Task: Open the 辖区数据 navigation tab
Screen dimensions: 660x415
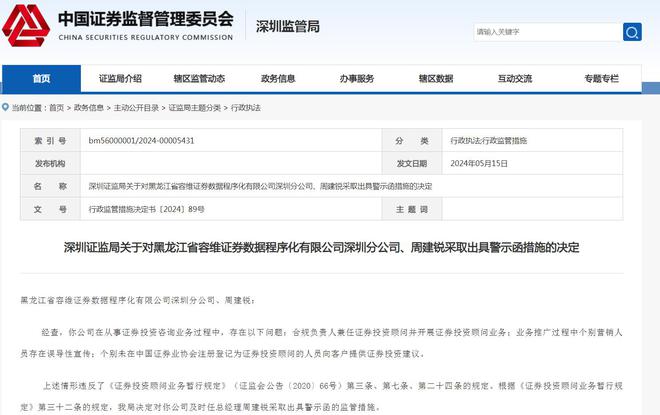Action: click(436, 79)
